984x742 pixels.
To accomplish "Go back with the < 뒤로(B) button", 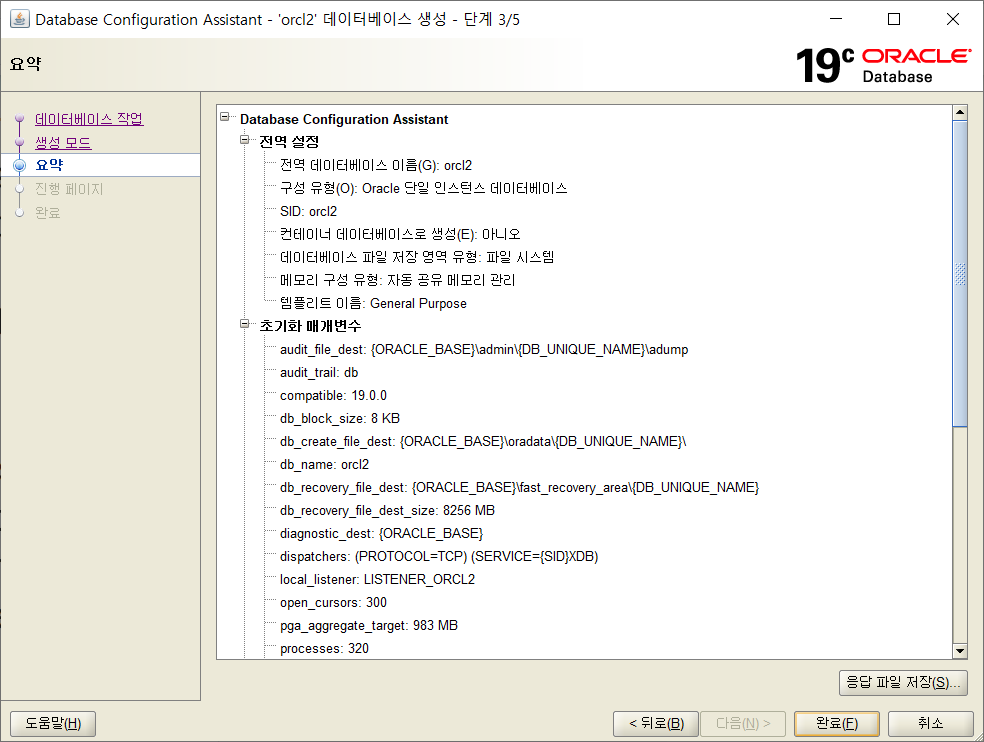I will tap(656, 724).
